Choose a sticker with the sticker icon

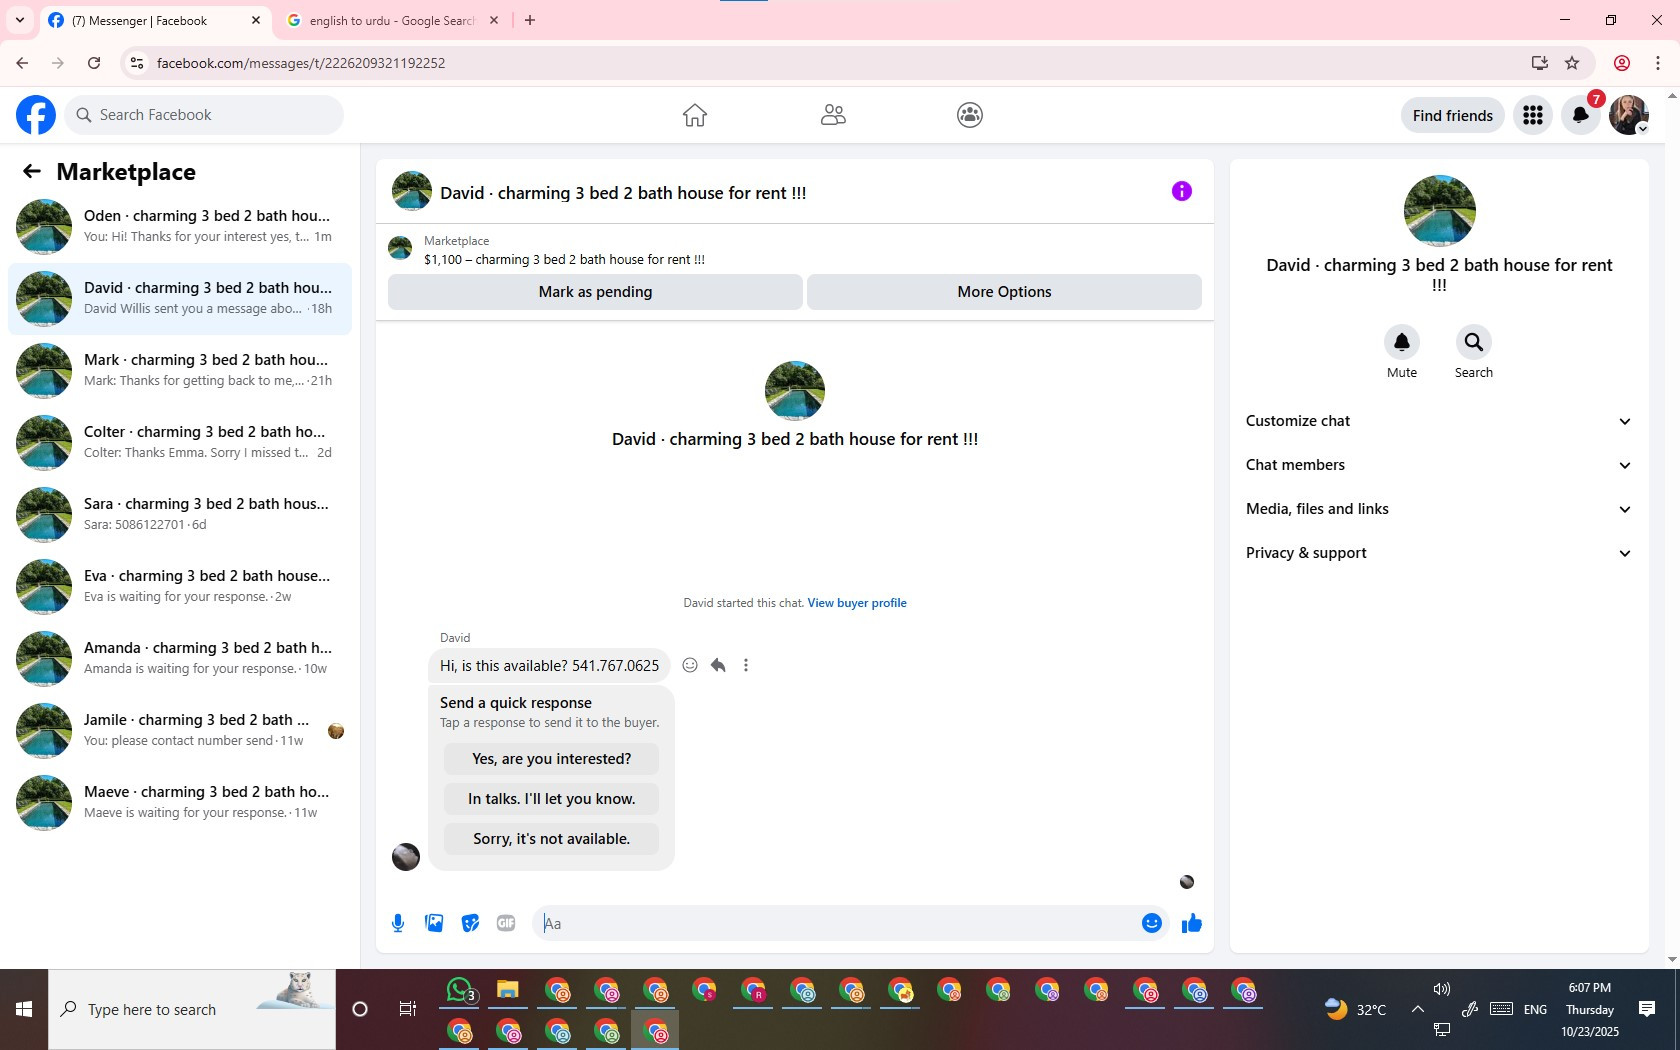tap(470, 923)
